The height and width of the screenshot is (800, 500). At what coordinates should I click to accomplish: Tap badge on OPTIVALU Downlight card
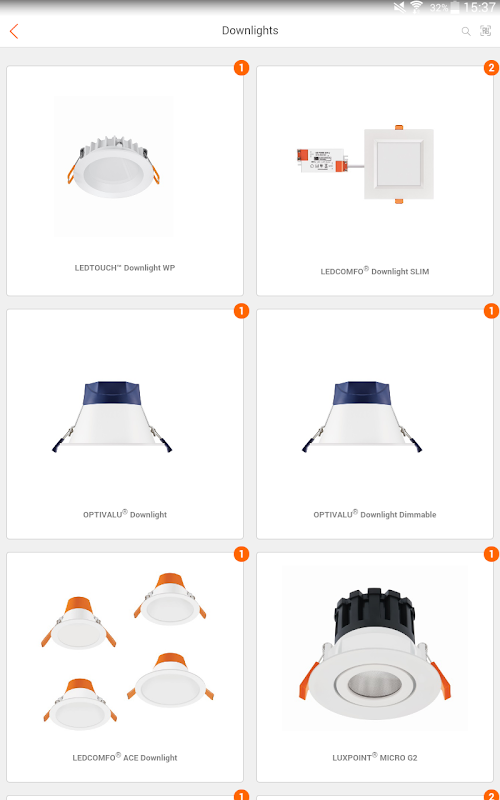241,311
